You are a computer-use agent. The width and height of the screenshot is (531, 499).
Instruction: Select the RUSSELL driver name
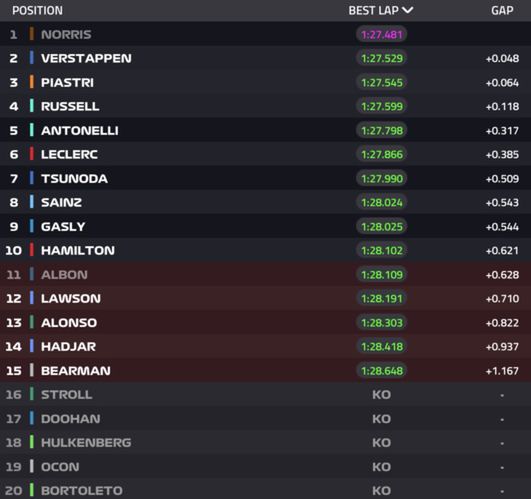tap(70, 106)
